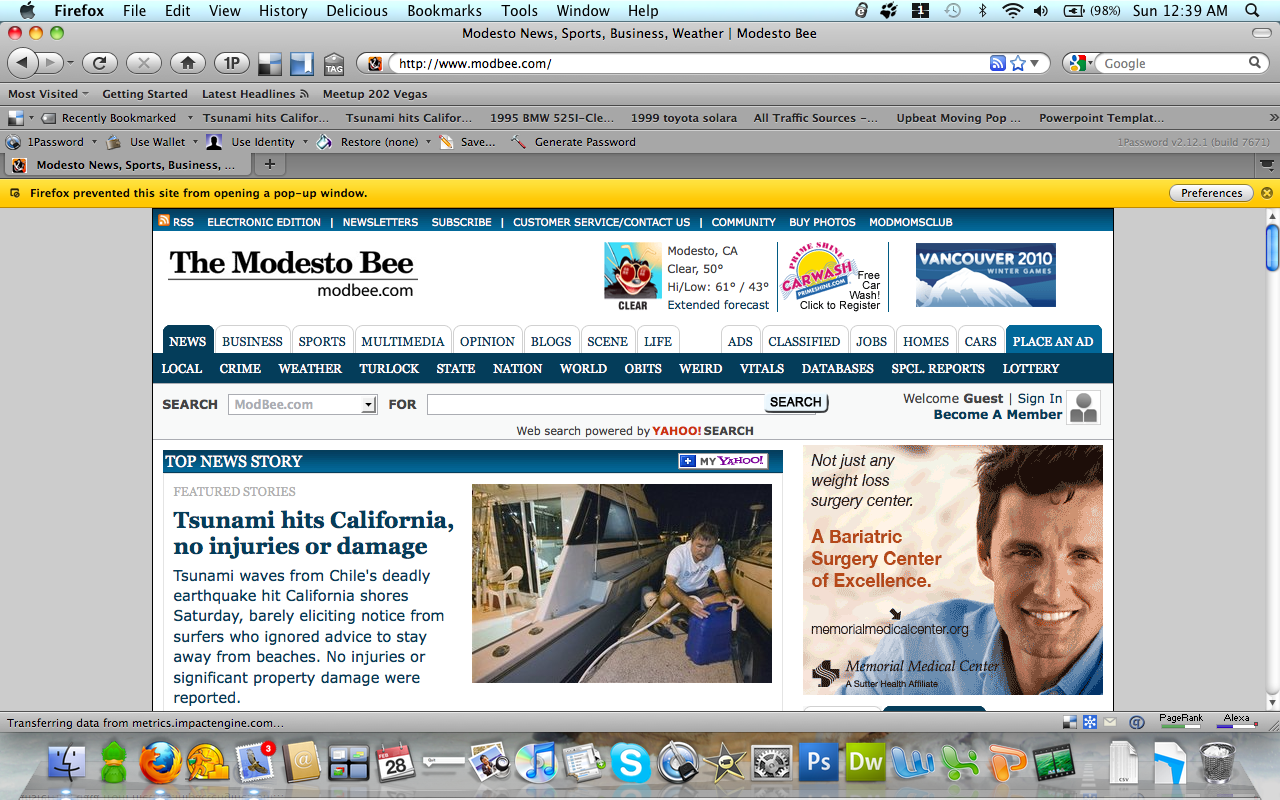The height and width of the screenshot is (800, 1280).
Task: Open the LOTTERY section link
Action: 1031,368
